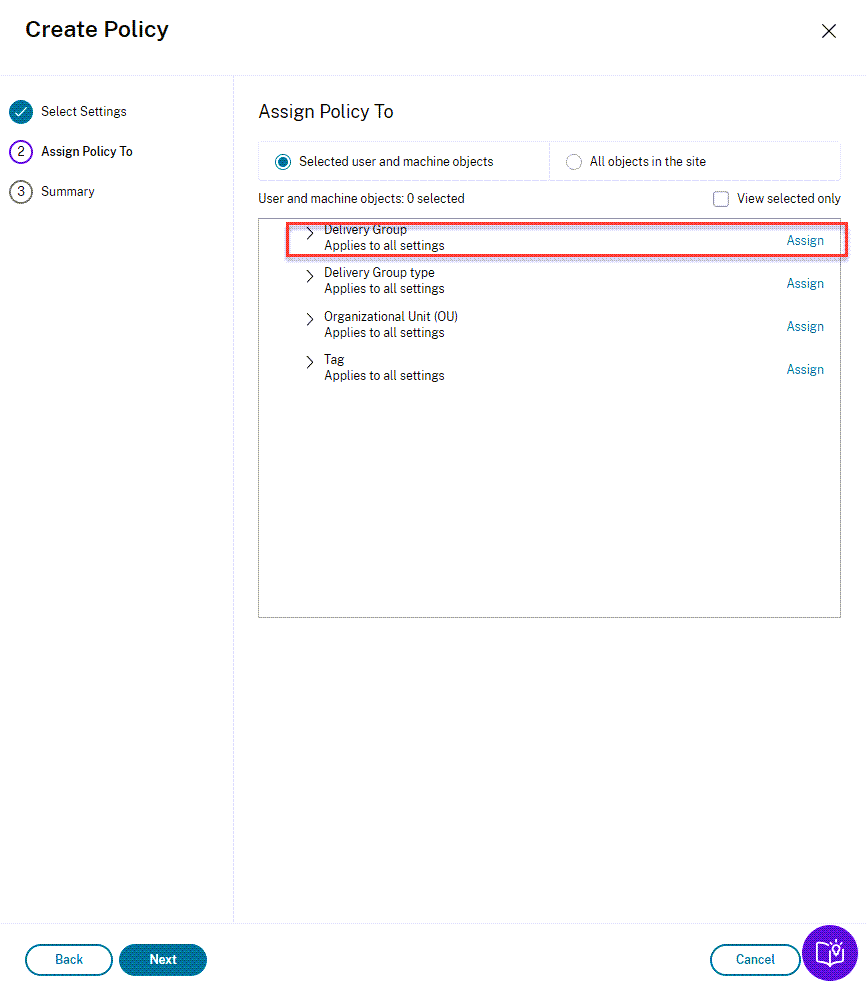This screenshot has width=867, height=995.
Task: Click Assign link for Delivery Group
Action: 805,241
